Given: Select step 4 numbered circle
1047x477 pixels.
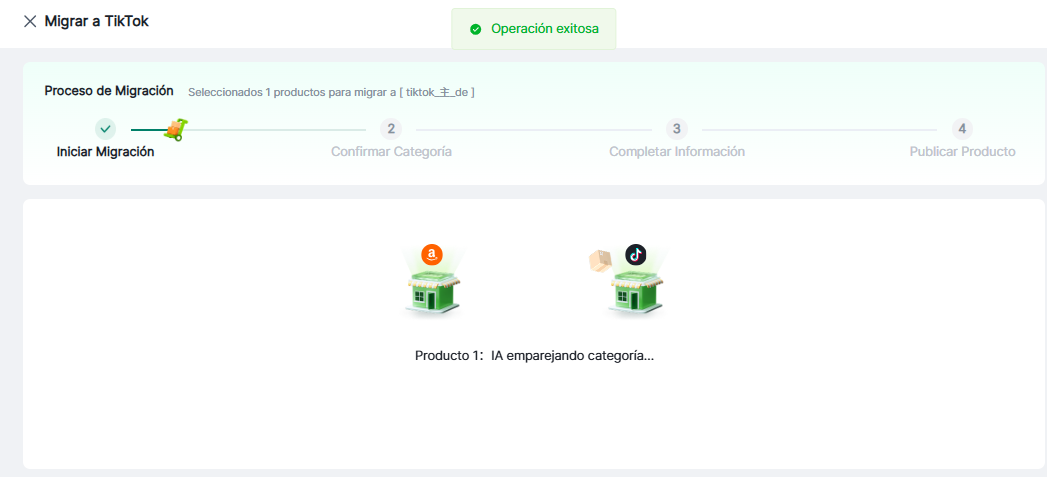Looking at the screenshot, I should click(x=962, y=129).
